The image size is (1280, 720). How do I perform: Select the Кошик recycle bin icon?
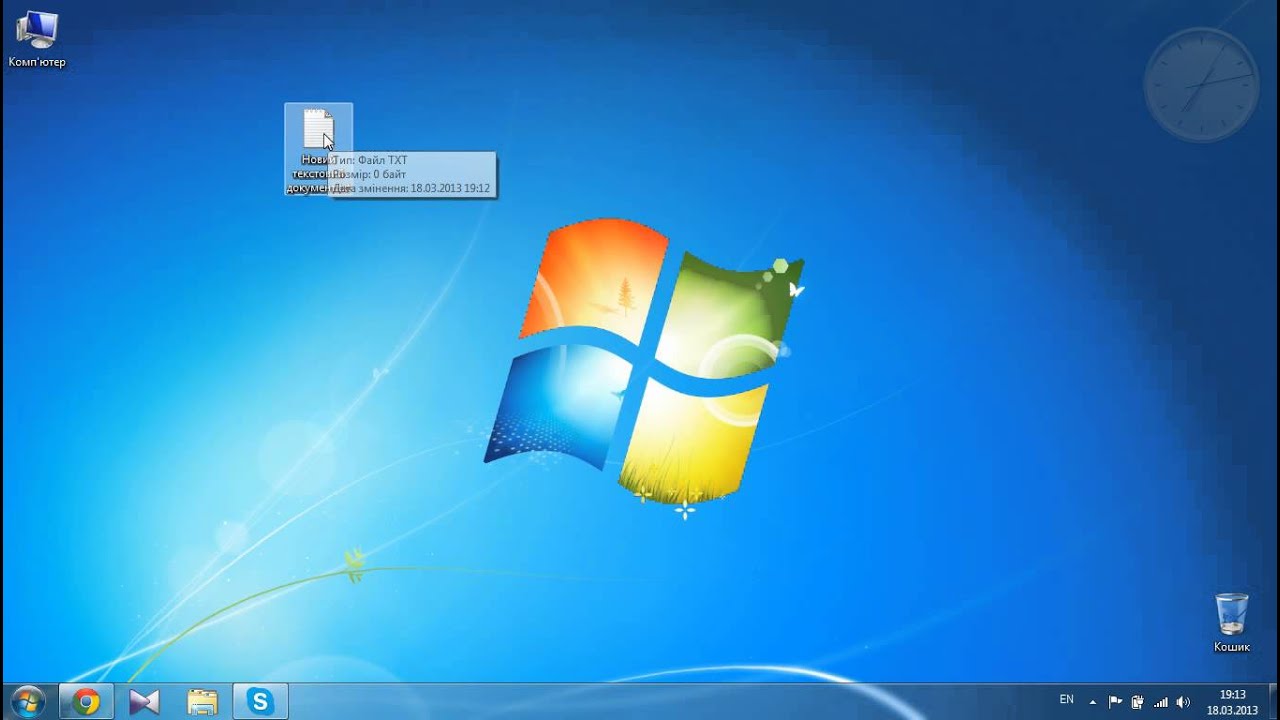click(1232, 623)
